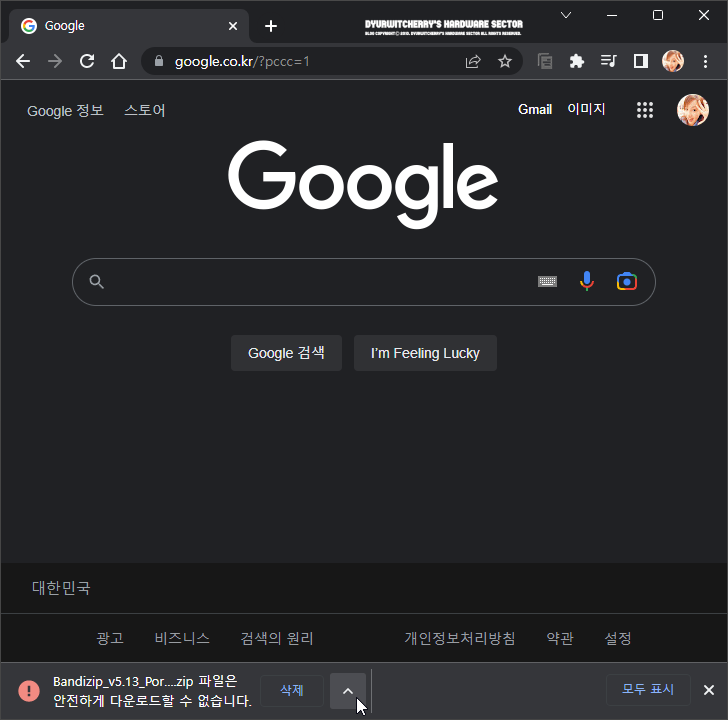Minimize the Chrome window
The width and height of the screenshot is (728, 720).
[x=612, y=15]
